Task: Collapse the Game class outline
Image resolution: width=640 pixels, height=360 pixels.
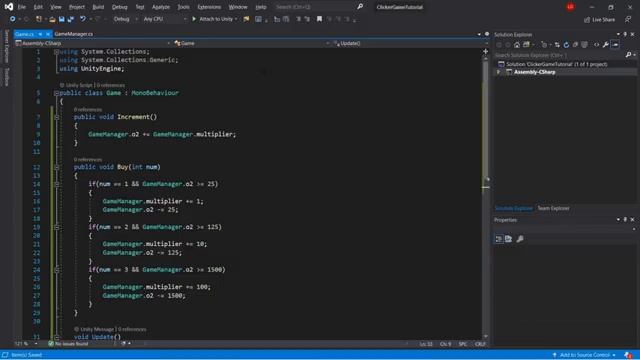Action: point(57,93)
